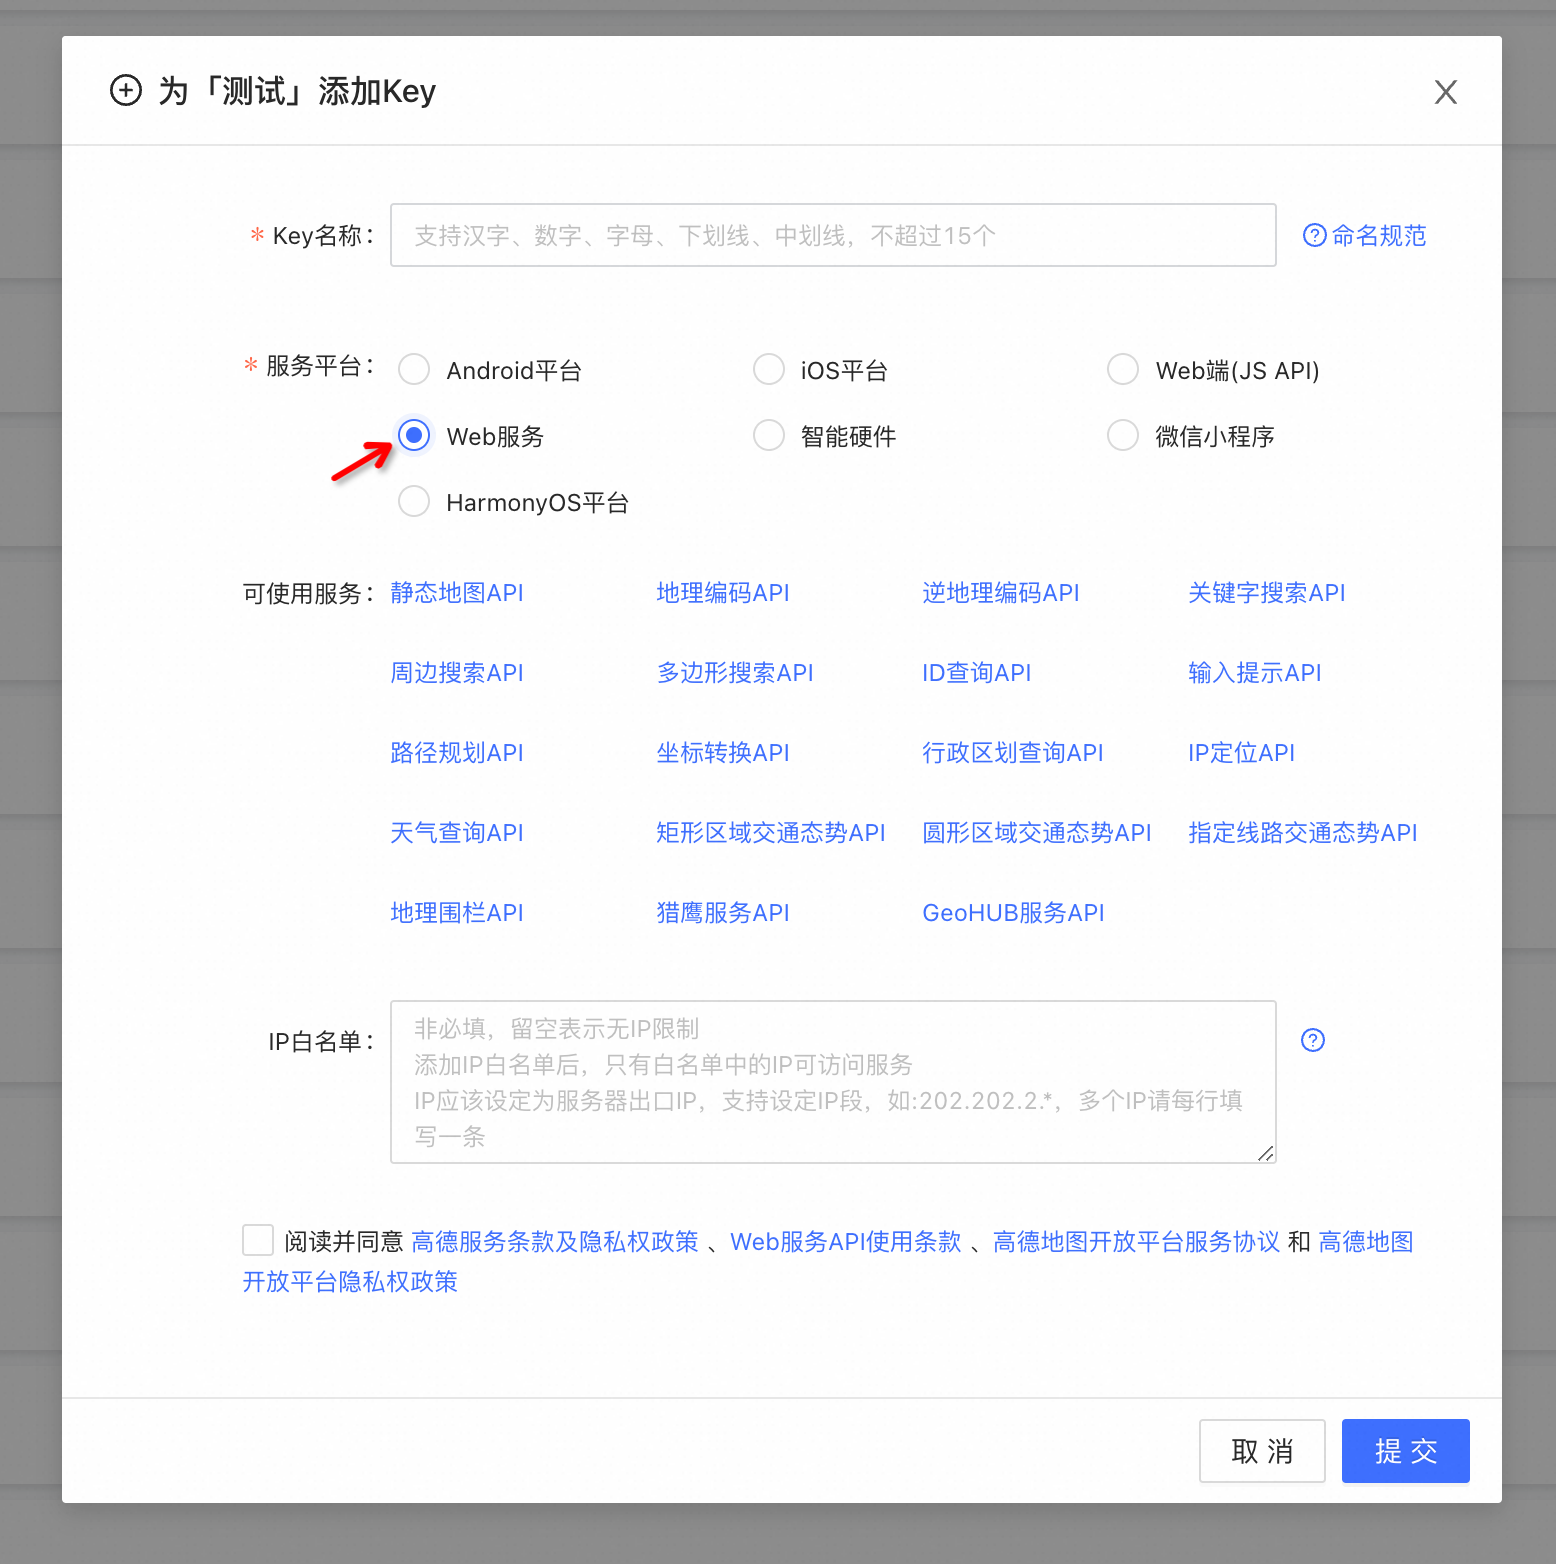Select the iOS平台 radio button
The width and height of the screenshot is (1556, 1564).
[768, 369]
